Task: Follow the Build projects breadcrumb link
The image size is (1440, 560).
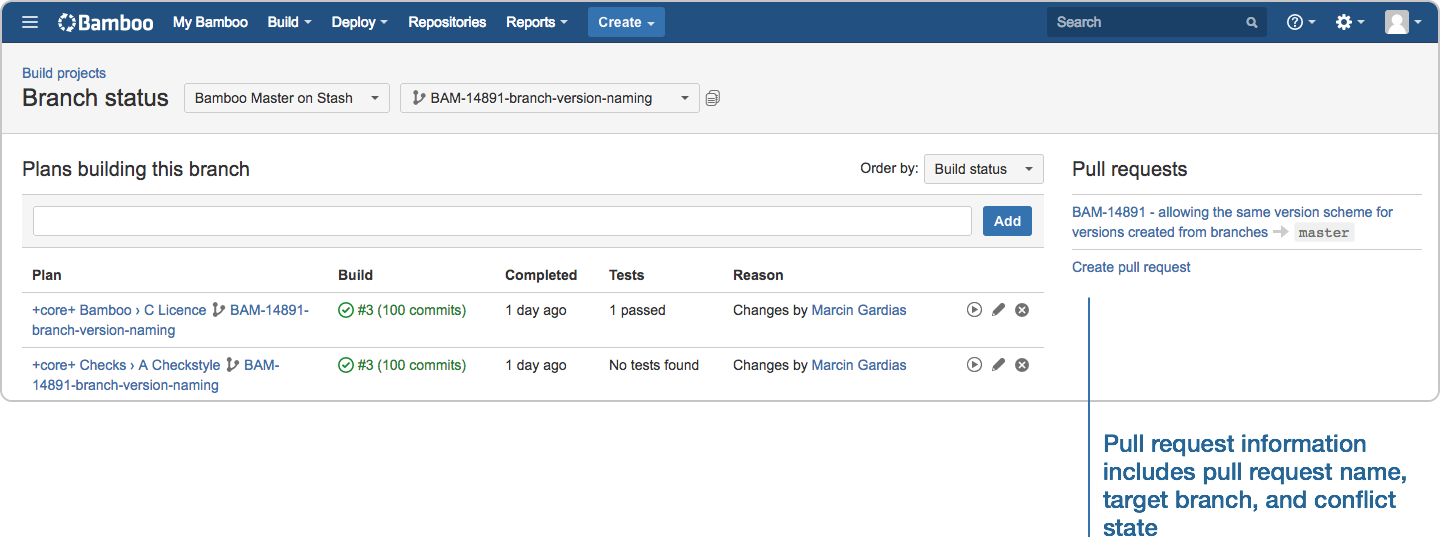Action: click(64, 73)
